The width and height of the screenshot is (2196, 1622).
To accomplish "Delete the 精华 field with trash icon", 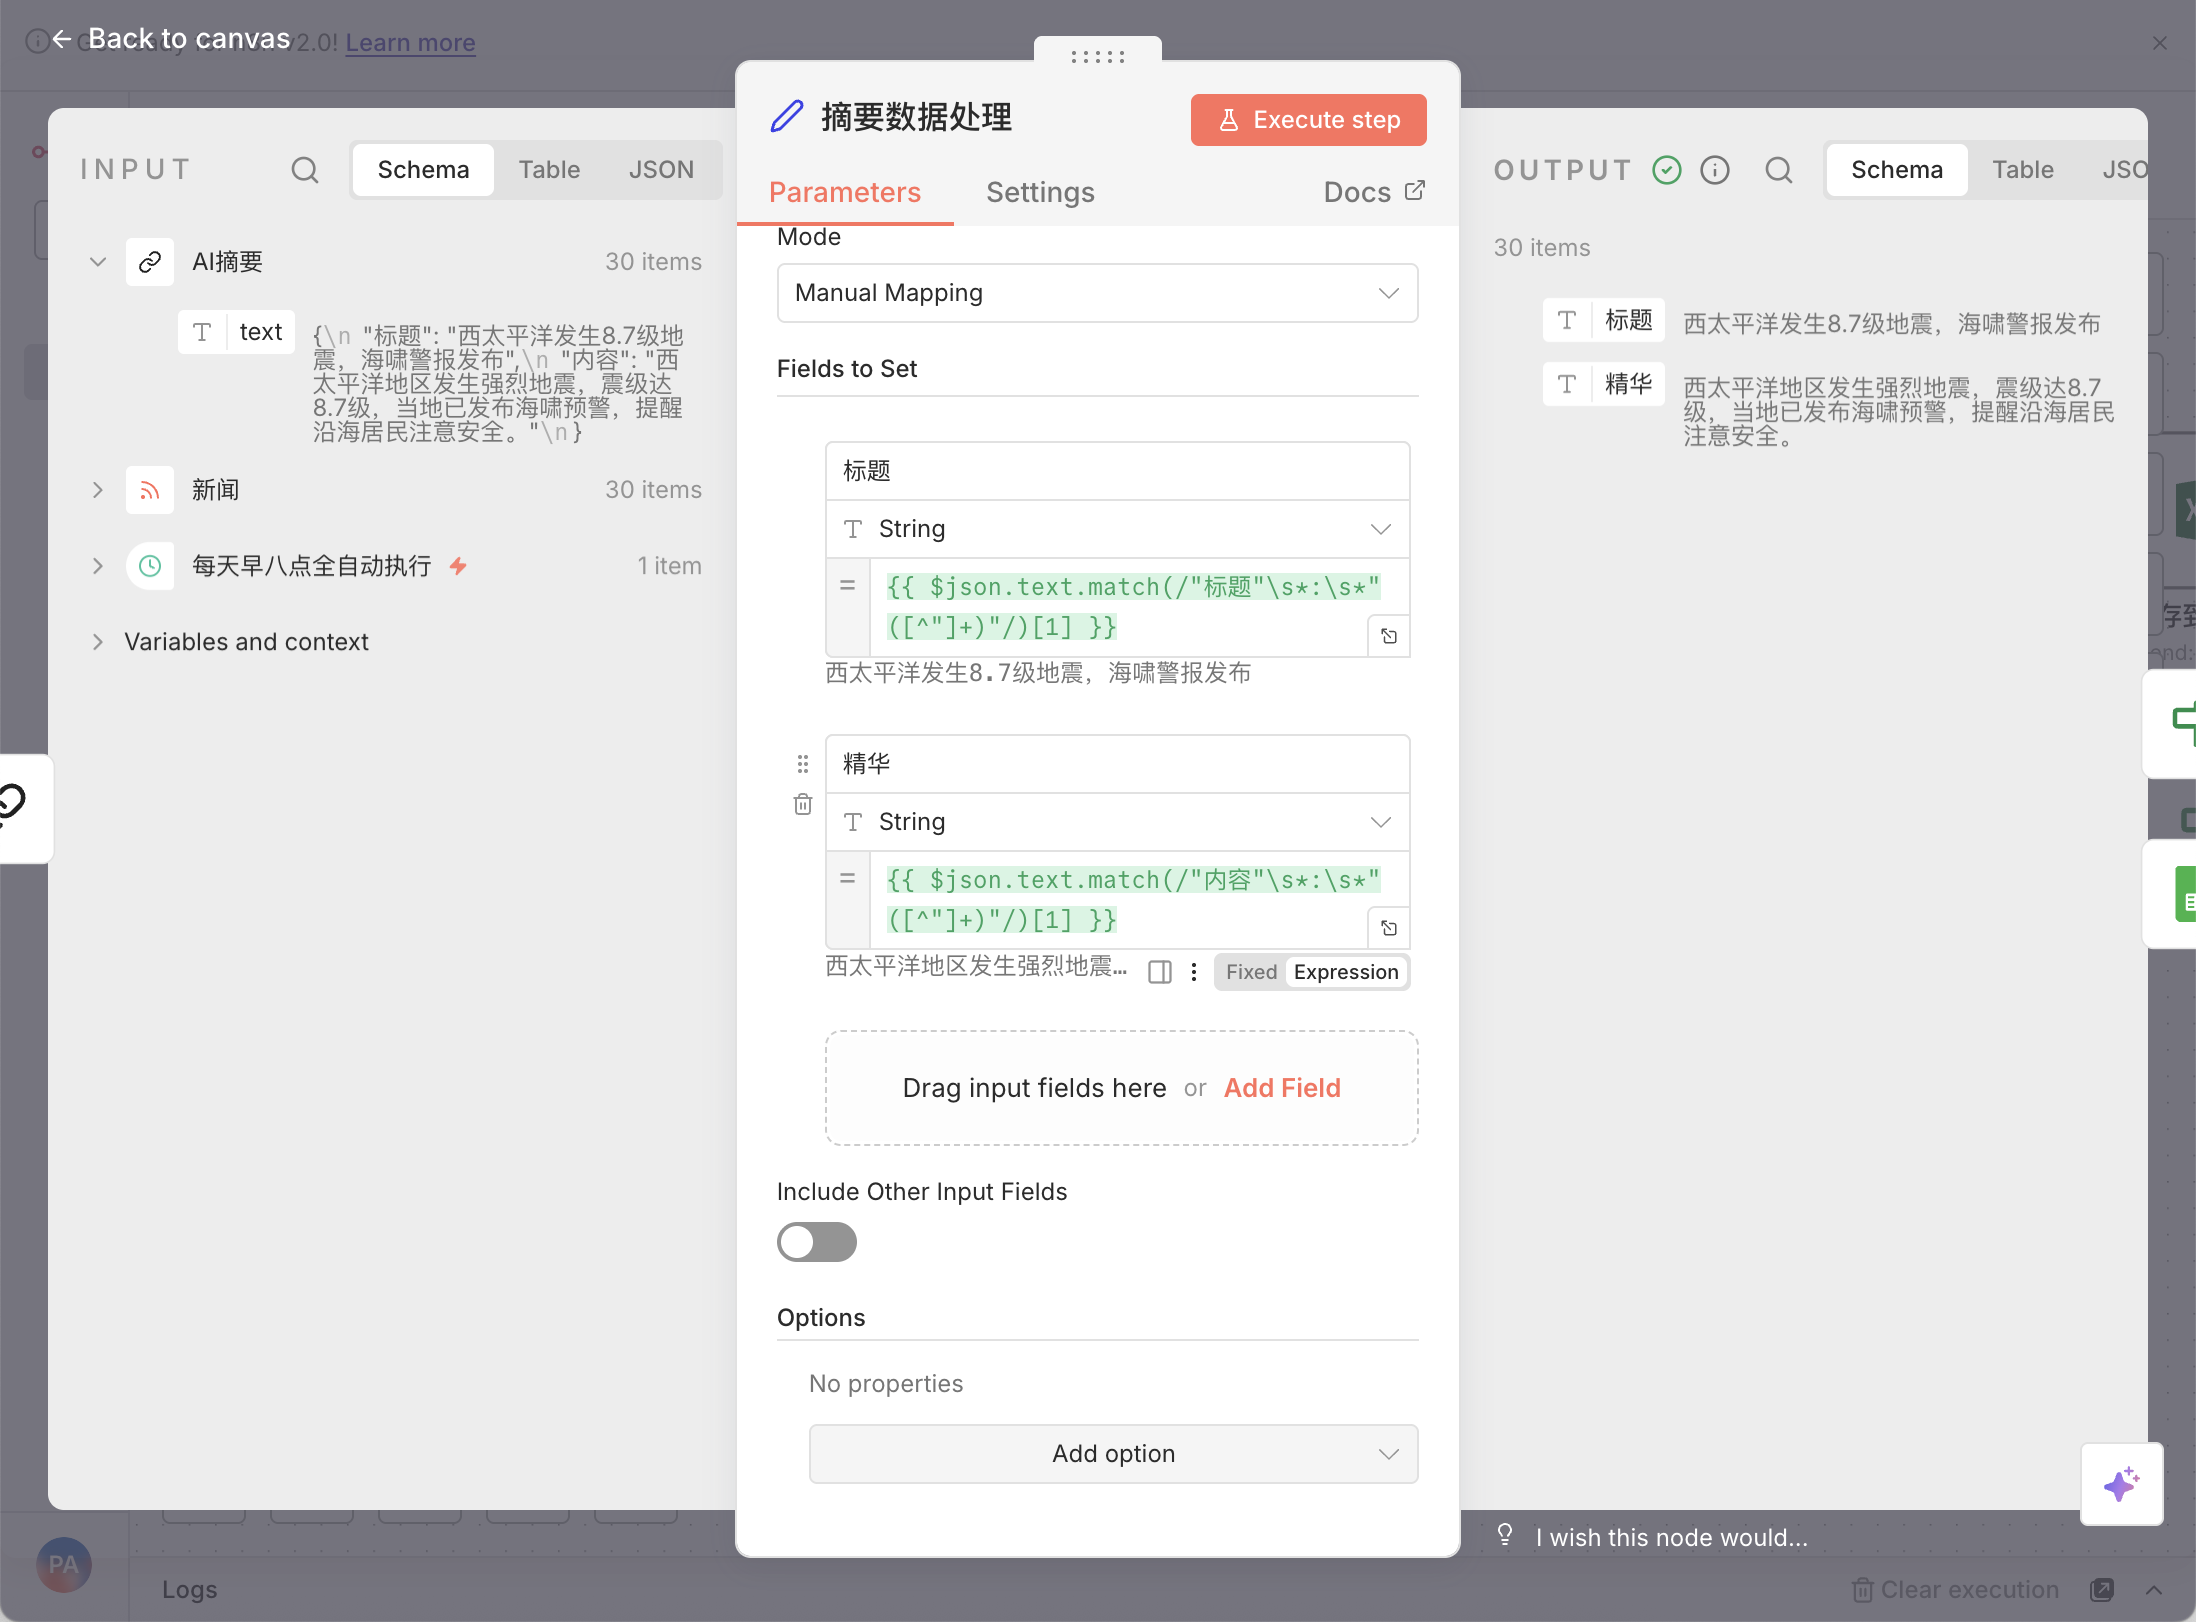I will coord(802,804).
